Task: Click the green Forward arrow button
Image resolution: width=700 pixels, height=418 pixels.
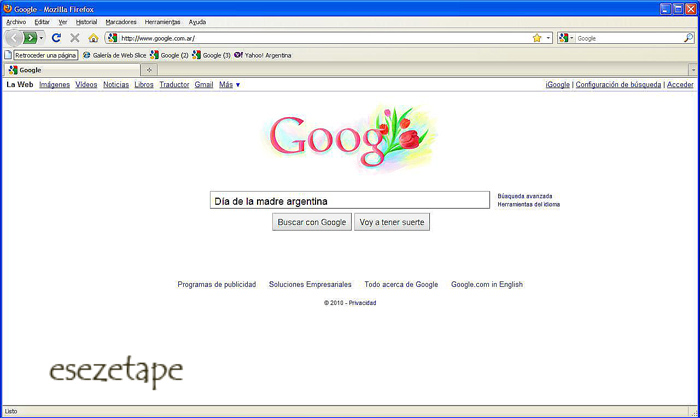Action: pyautogui.click(x=30, y=38)
